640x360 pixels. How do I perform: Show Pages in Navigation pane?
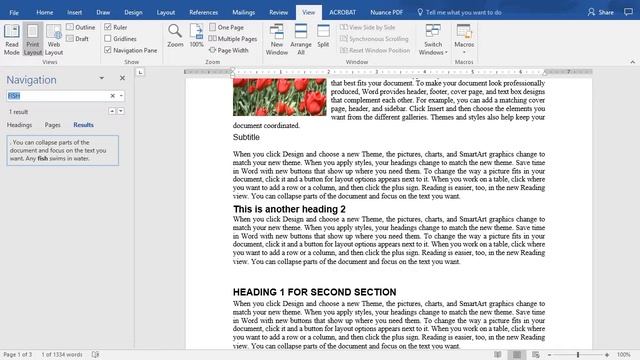[53, 125]
